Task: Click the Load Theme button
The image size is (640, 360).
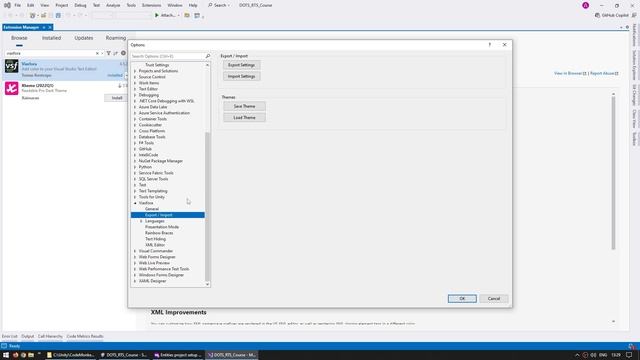Action: click(x=244, y=118)
